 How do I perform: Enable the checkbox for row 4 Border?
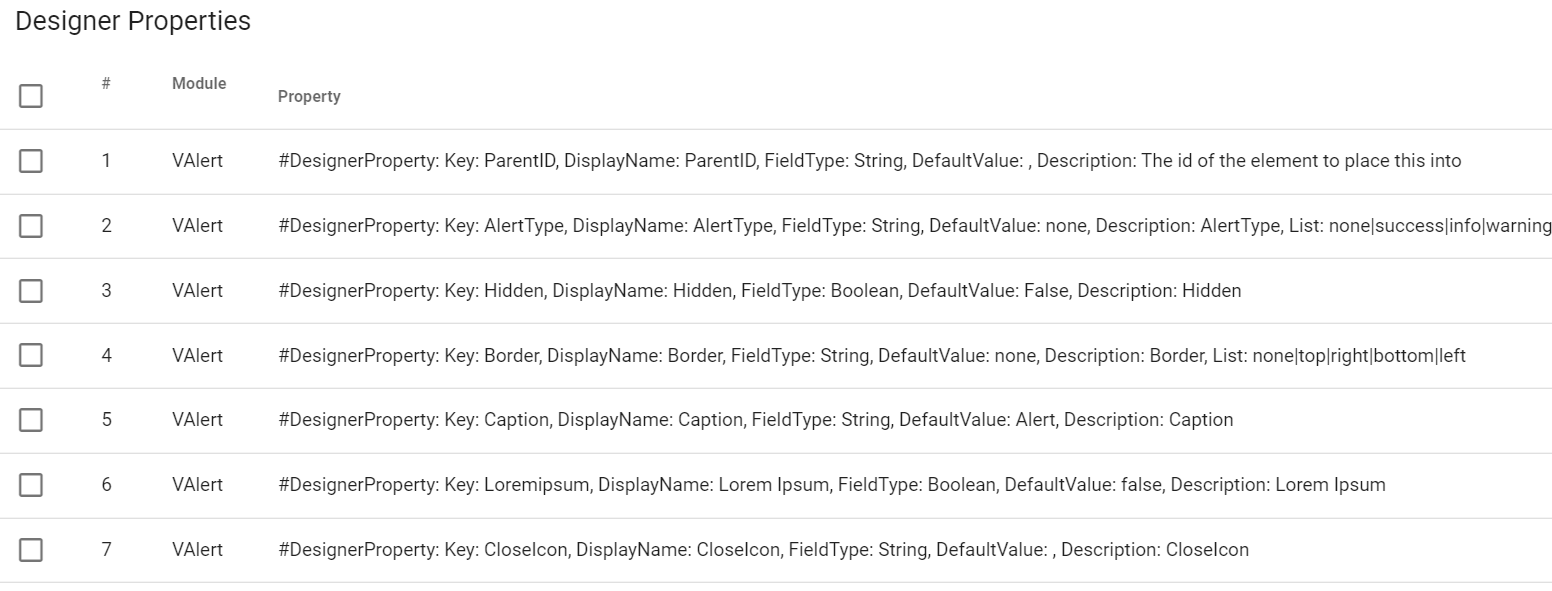point(31,355)
